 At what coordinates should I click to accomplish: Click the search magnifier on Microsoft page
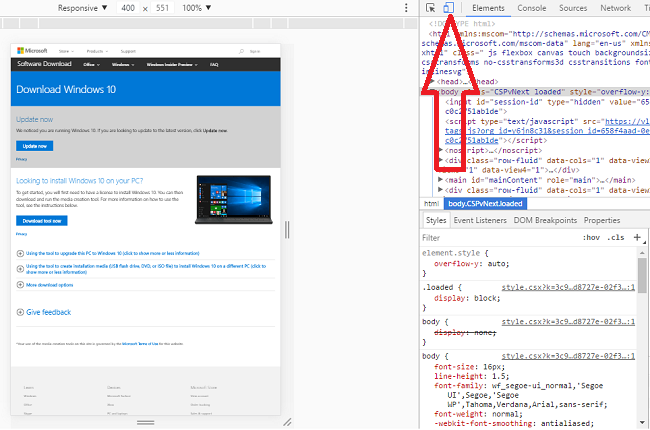[x=241, y=51]
